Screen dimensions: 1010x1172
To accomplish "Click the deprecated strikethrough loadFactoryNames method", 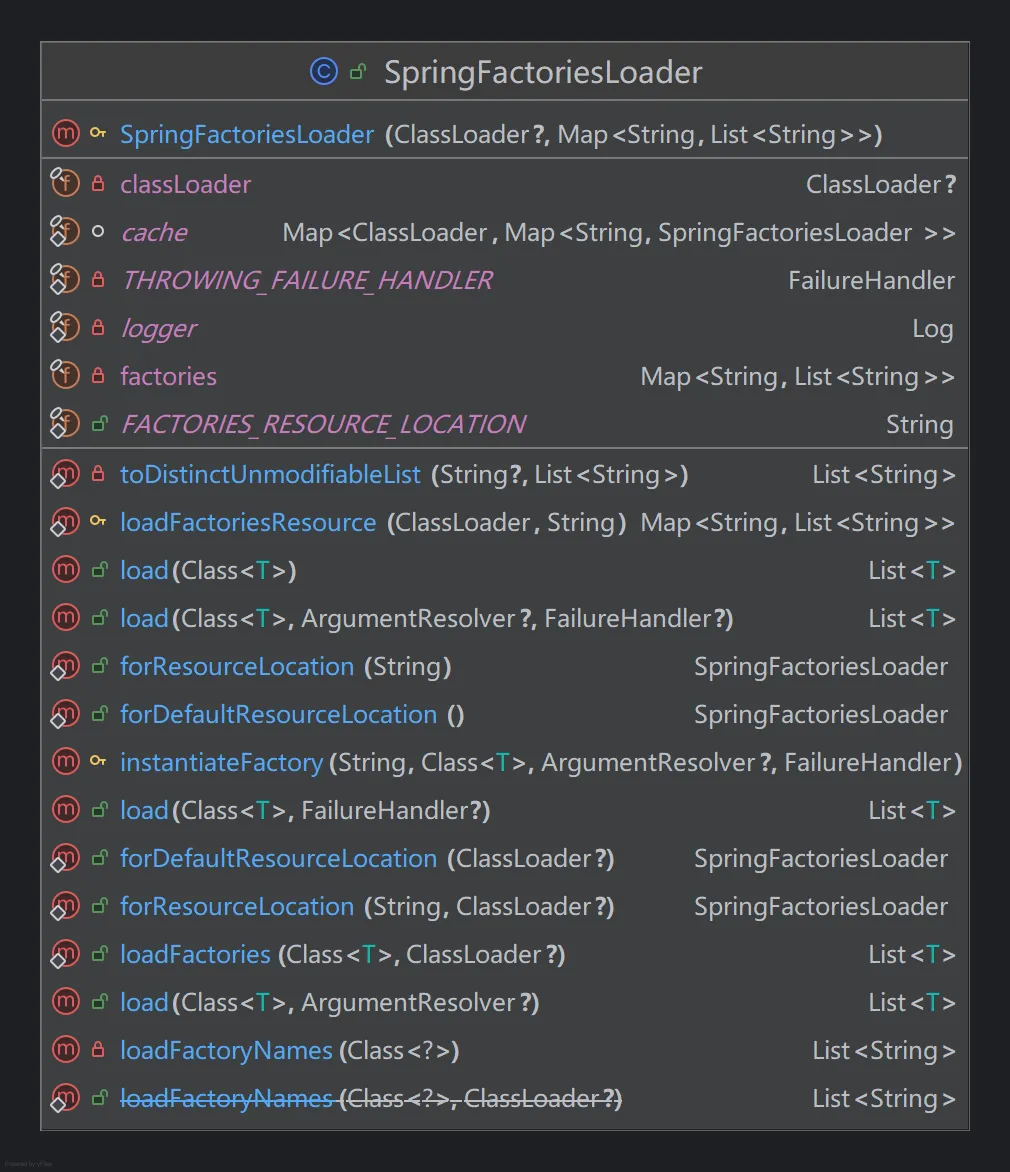I will [226, 1098].
